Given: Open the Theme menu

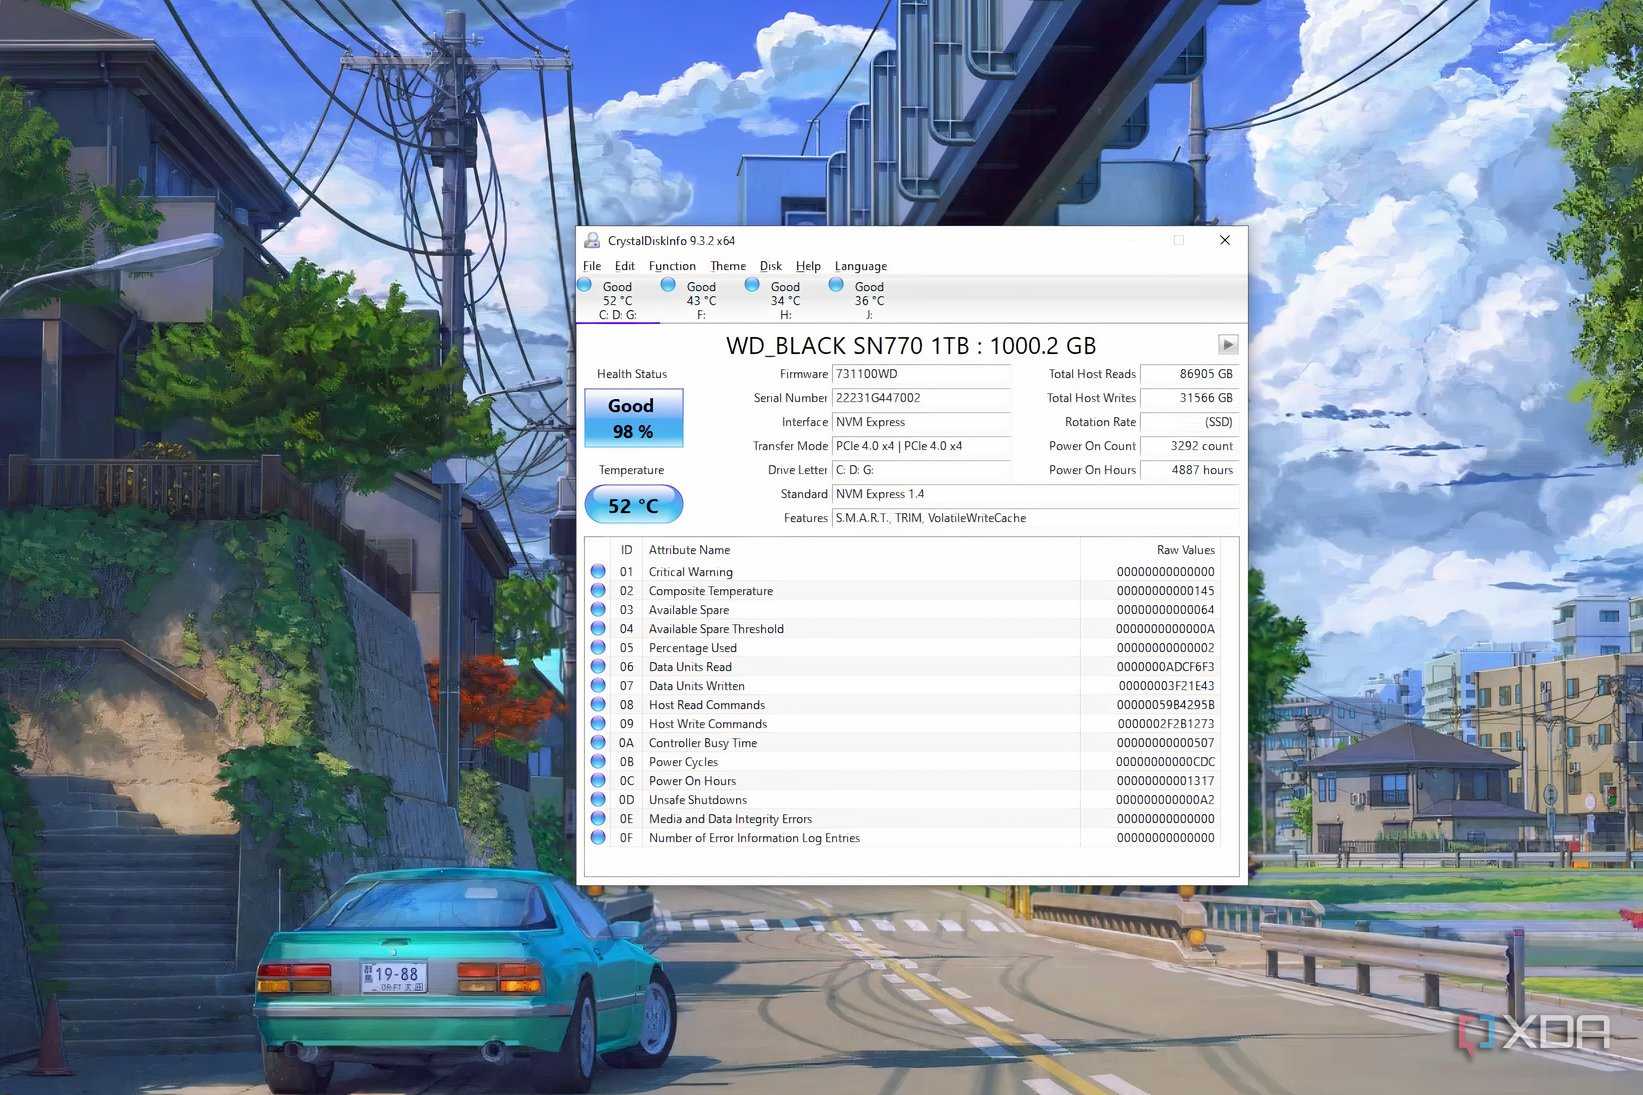Looking at the screenshot, I should click(x=728, y=266).
